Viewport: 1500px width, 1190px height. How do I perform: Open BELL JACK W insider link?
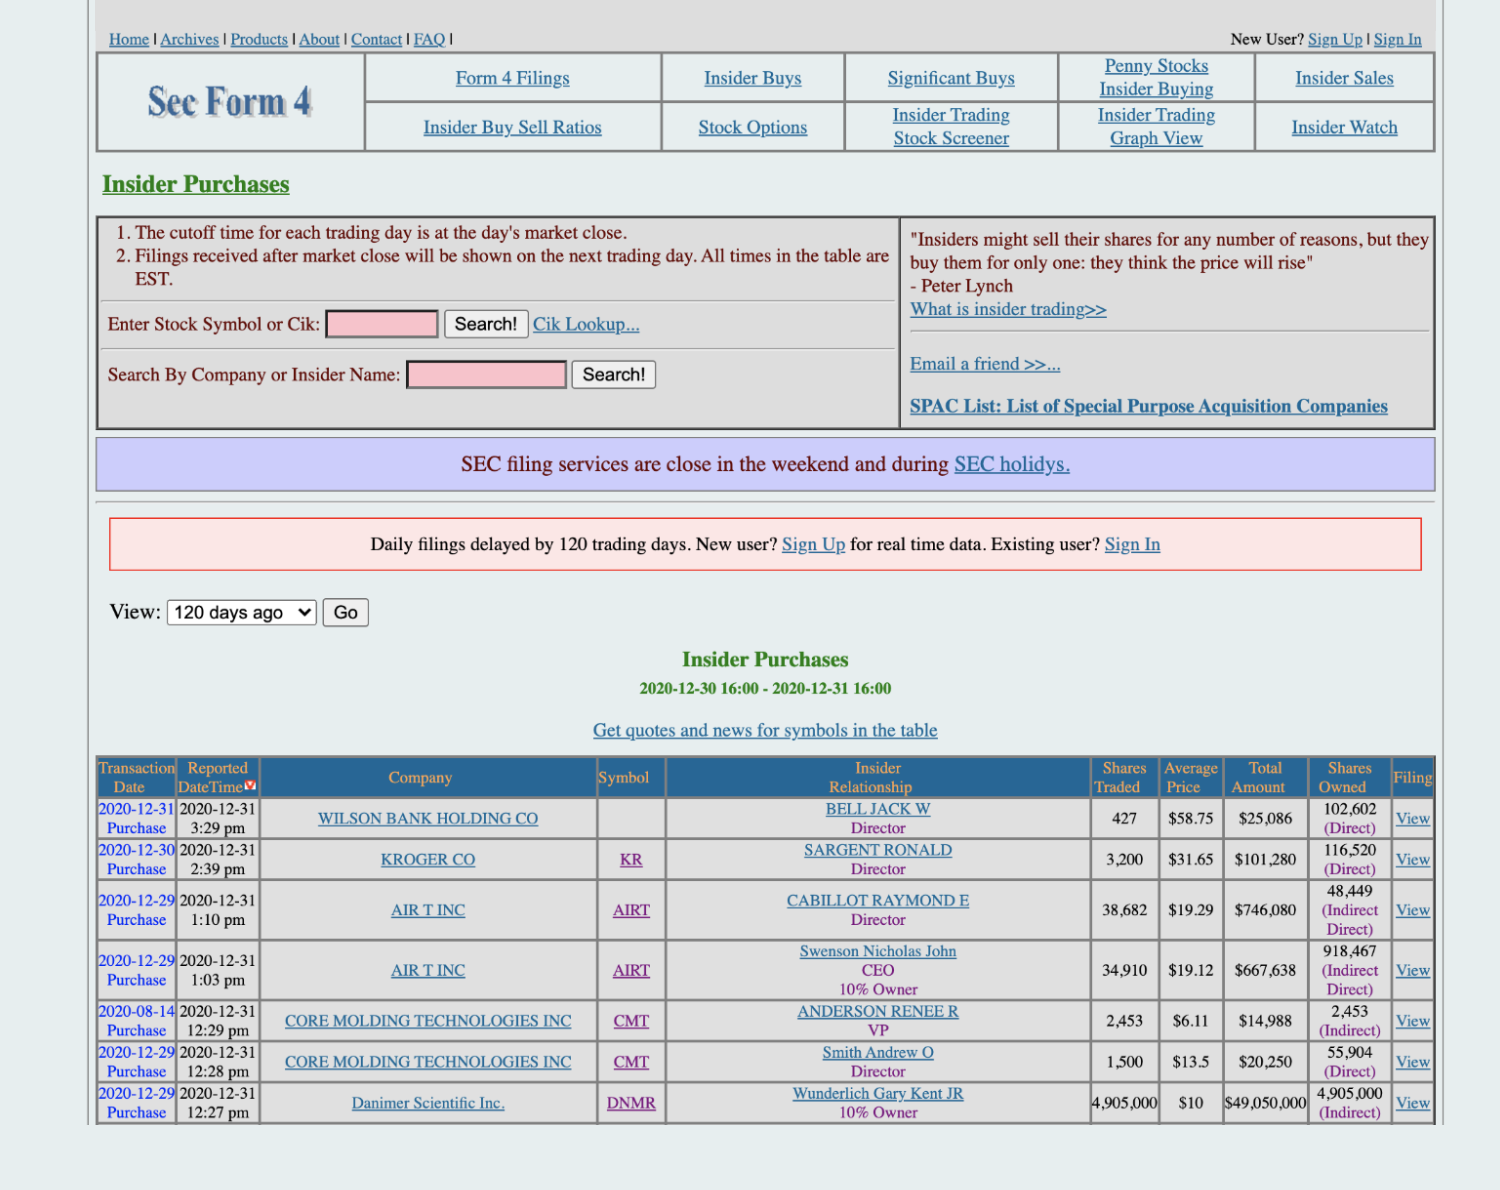(x=878, y=809)
